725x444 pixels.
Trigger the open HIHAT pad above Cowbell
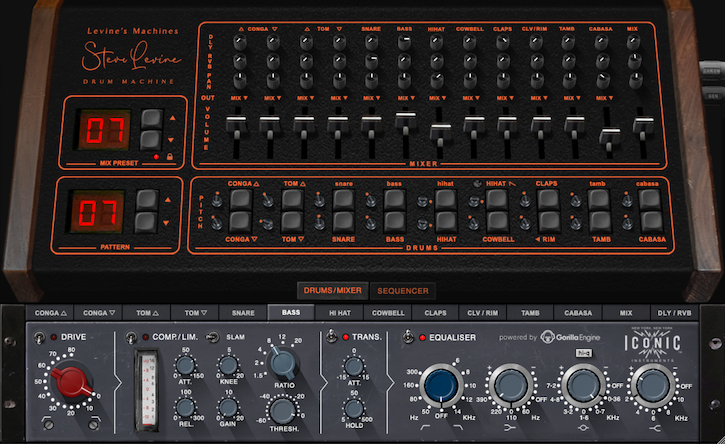(x=497, y=200)
